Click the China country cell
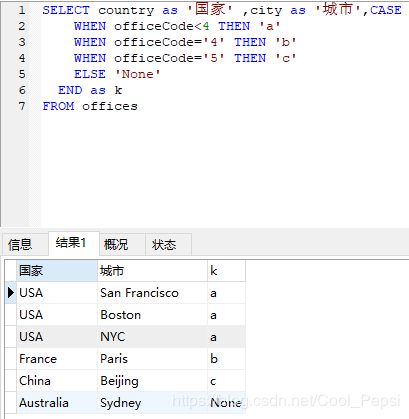The width and height of the screenshot is (409, 419). coord(57,381)
